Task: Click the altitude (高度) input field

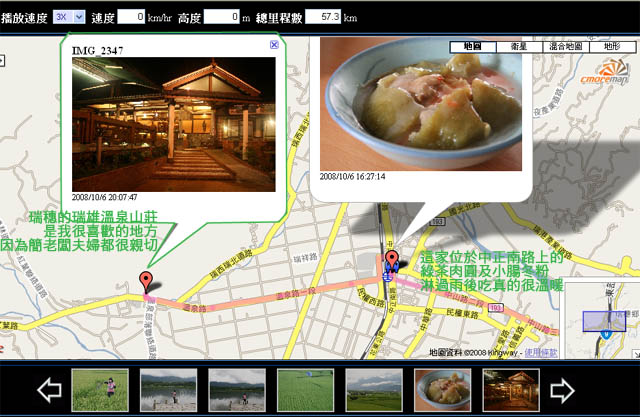Action: point(222,17)
